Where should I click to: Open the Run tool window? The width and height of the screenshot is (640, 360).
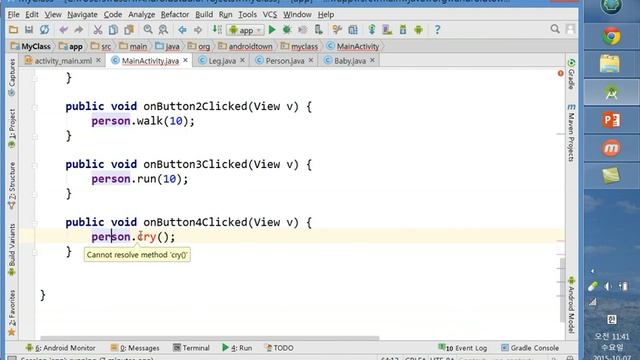pos(237,348)
